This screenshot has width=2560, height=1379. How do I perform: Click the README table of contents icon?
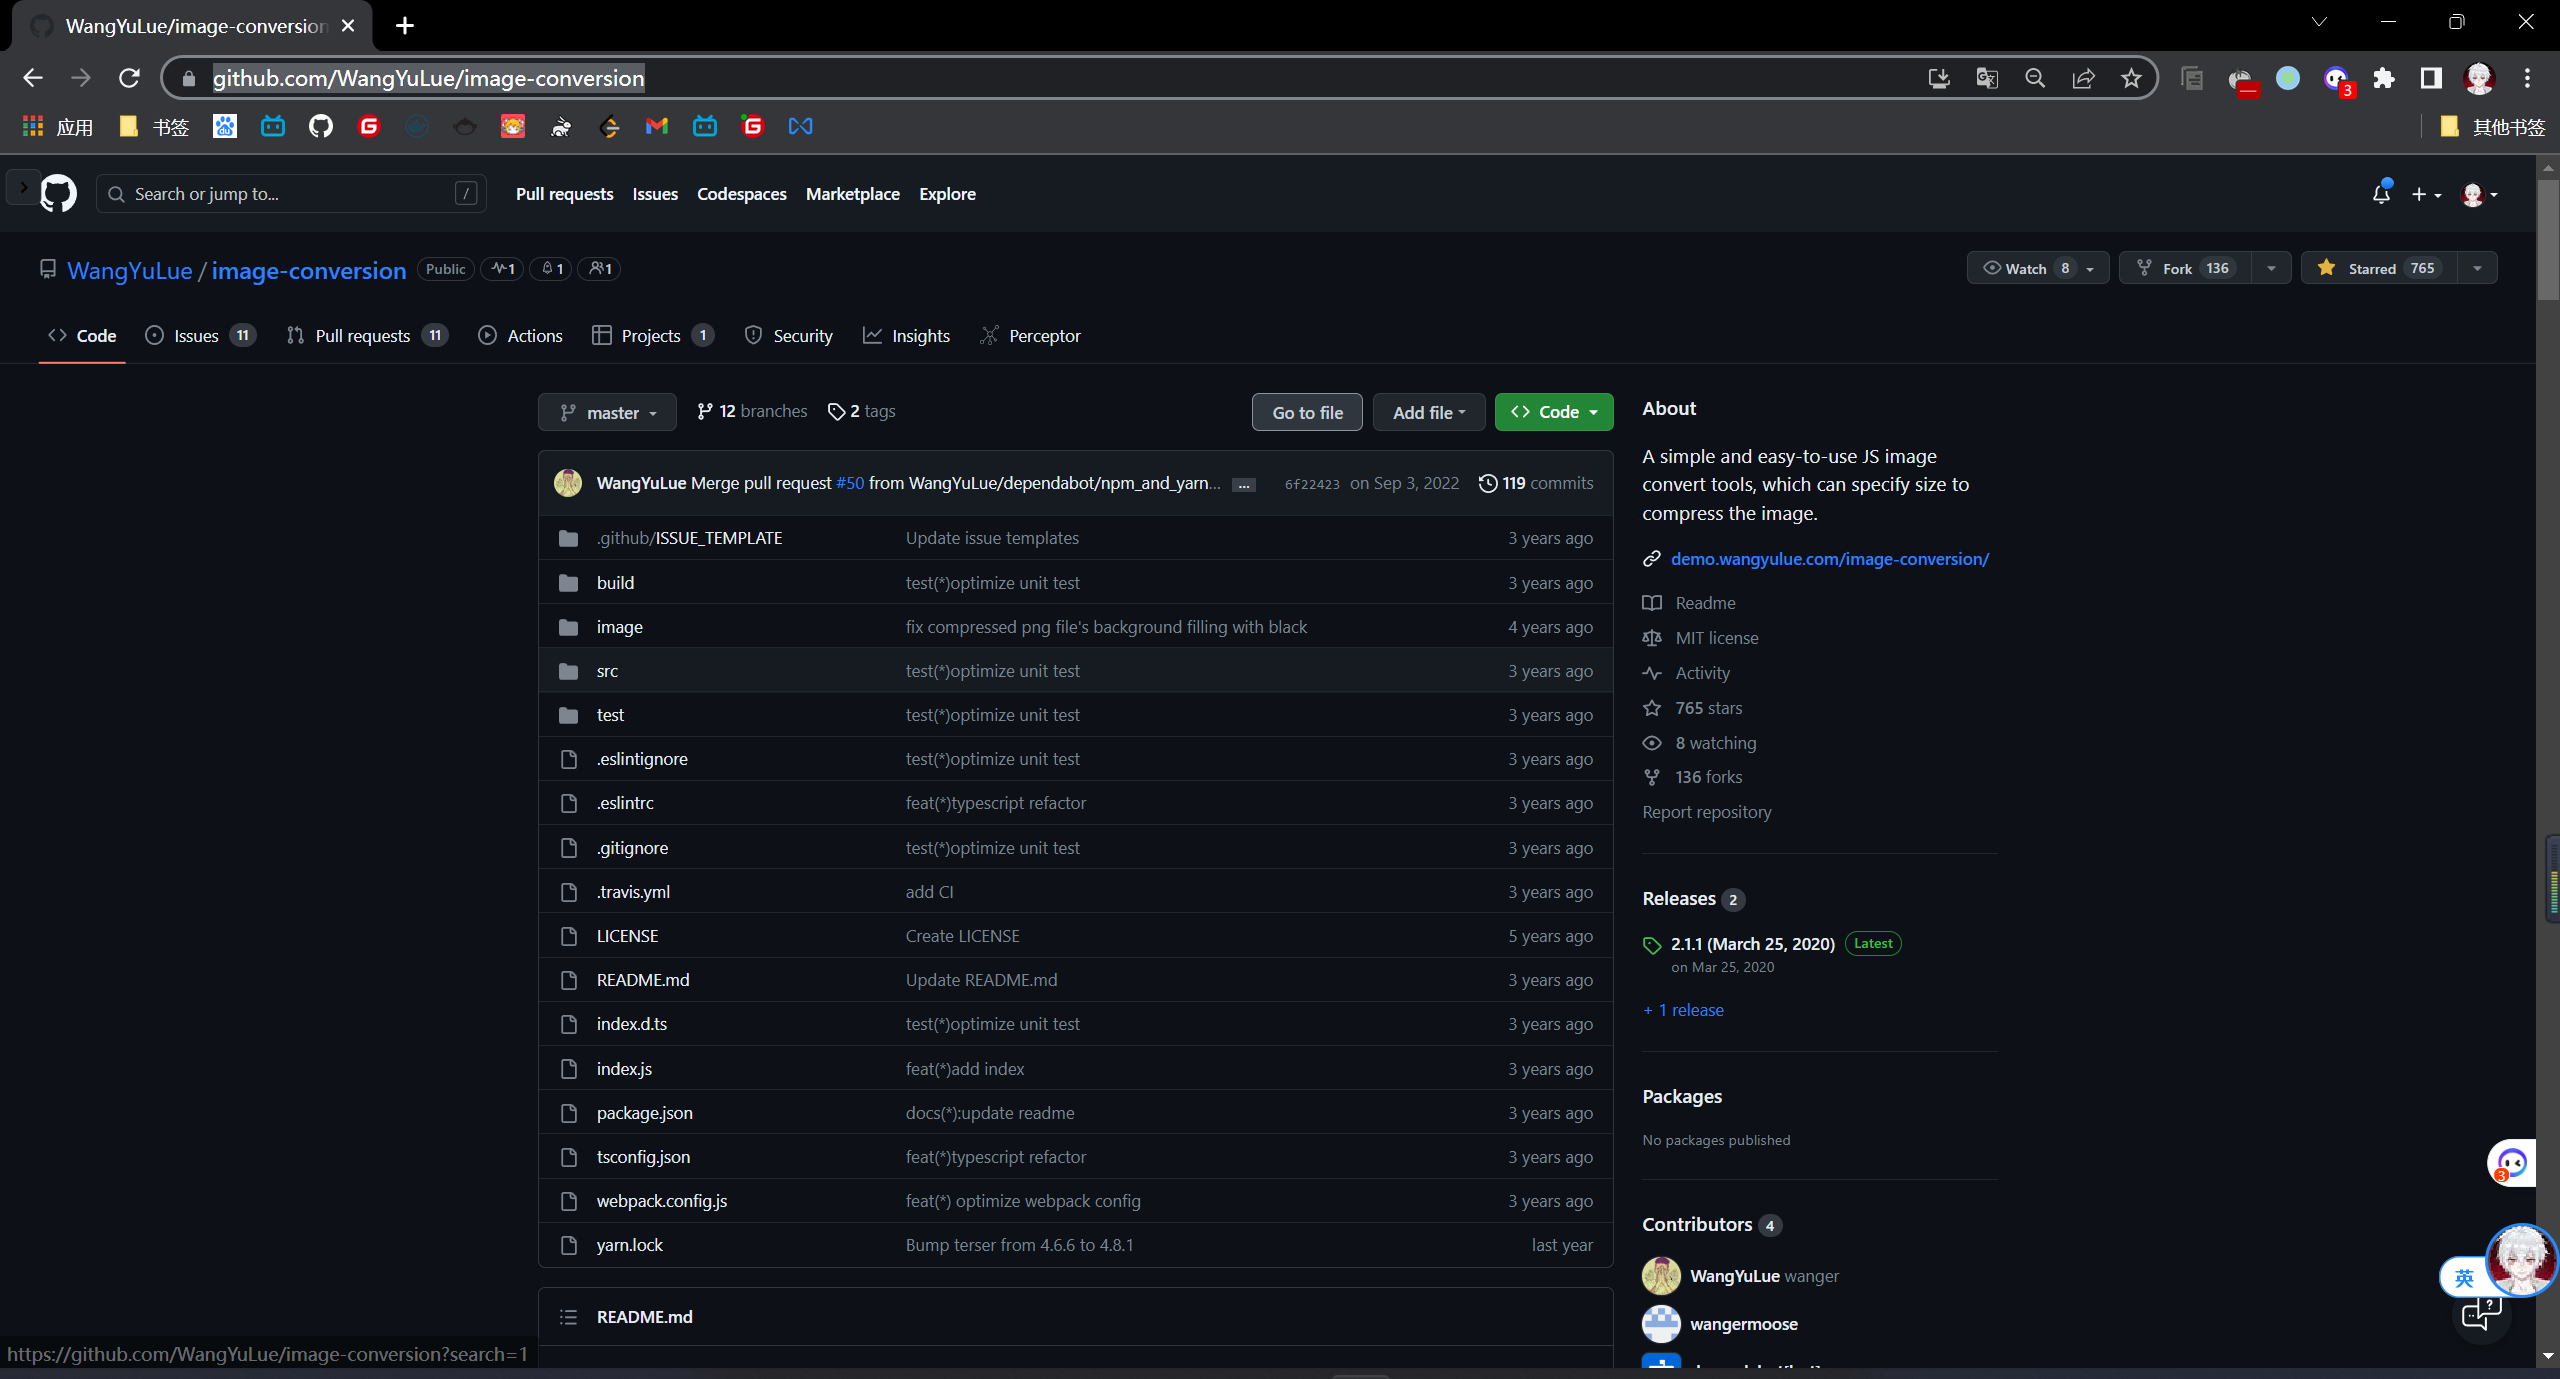[568, 1317]
